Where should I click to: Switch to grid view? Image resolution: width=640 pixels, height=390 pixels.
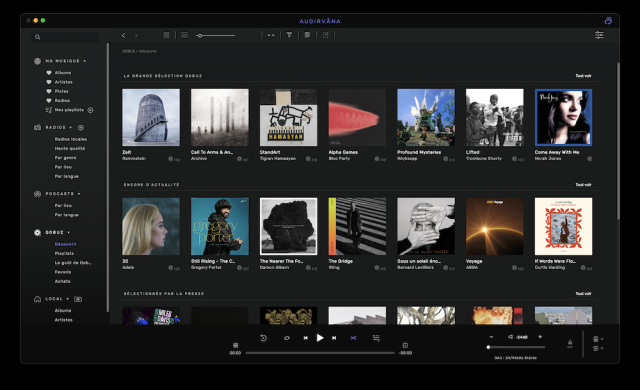pyautogui.click(x=166, y=35)
